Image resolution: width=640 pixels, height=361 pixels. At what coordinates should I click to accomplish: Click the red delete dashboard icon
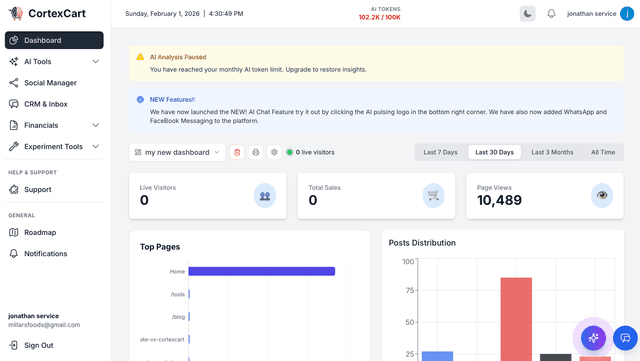[237, 152]
